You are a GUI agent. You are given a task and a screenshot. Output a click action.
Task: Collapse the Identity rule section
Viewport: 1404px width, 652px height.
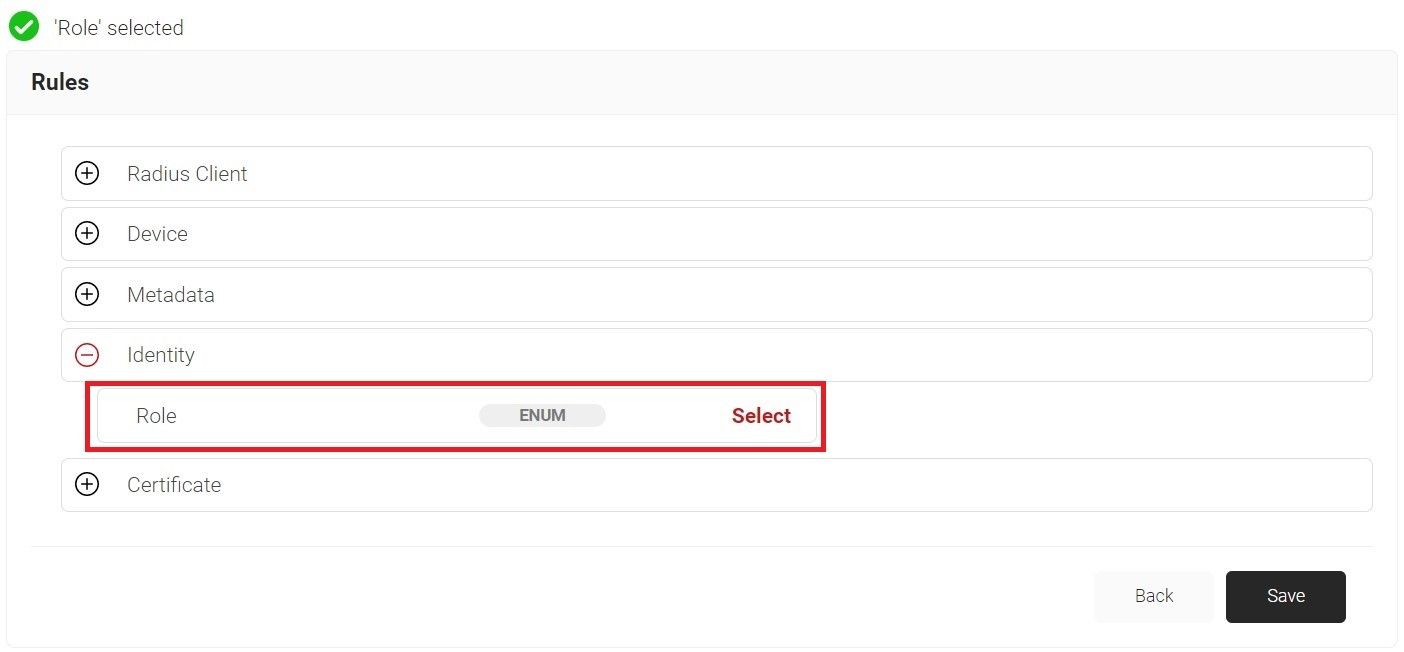click(160, 355)
